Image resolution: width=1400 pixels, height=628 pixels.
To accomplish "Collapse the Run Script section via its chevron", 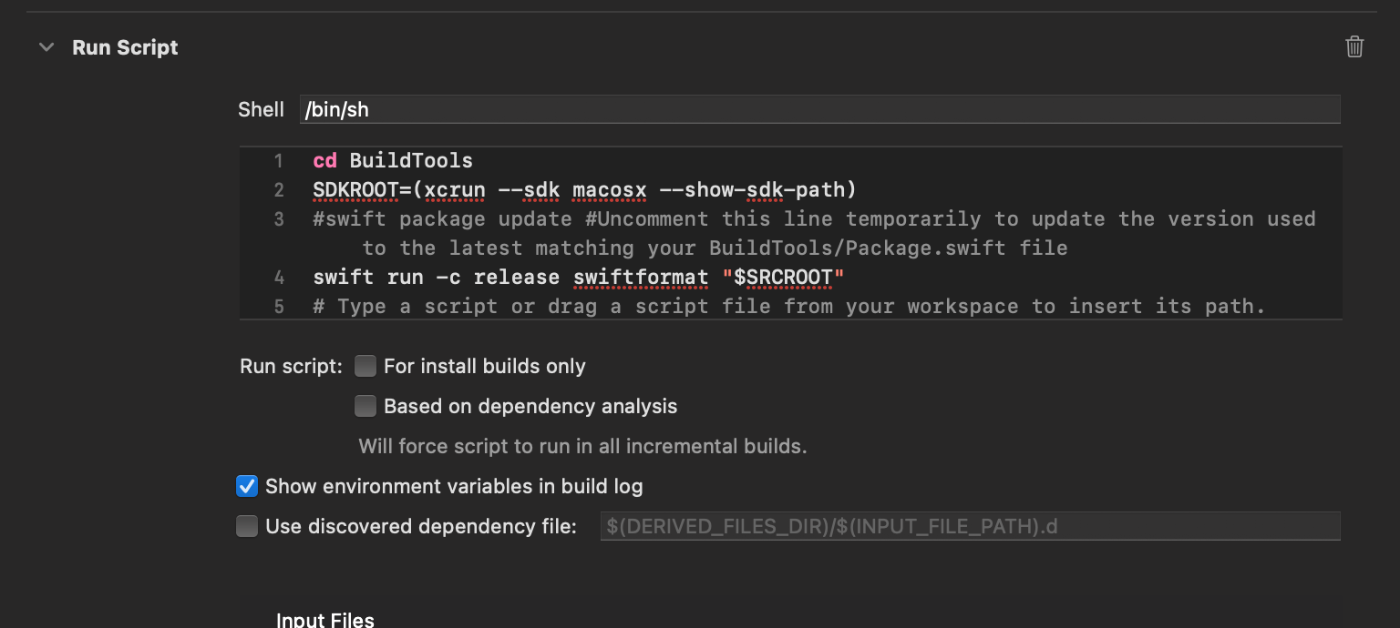I will point(44,46).
